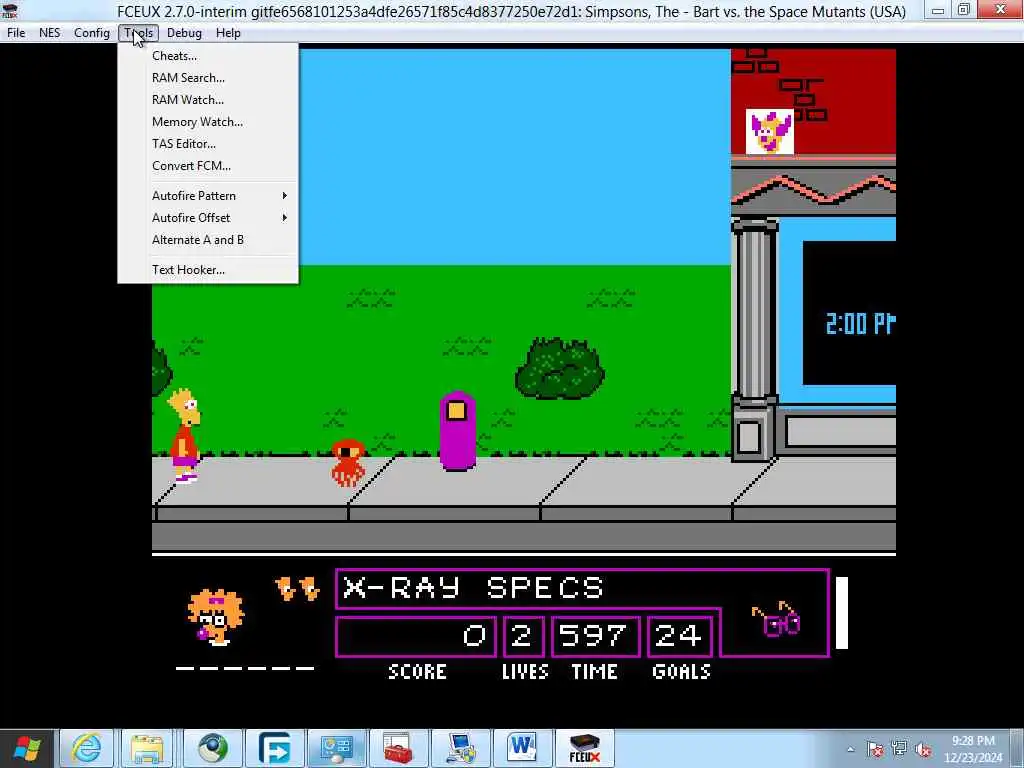Screen dimensions: 1024x768
Task: Switch to Microsoft Word on taskbar
Action: (x=522, y=749)
